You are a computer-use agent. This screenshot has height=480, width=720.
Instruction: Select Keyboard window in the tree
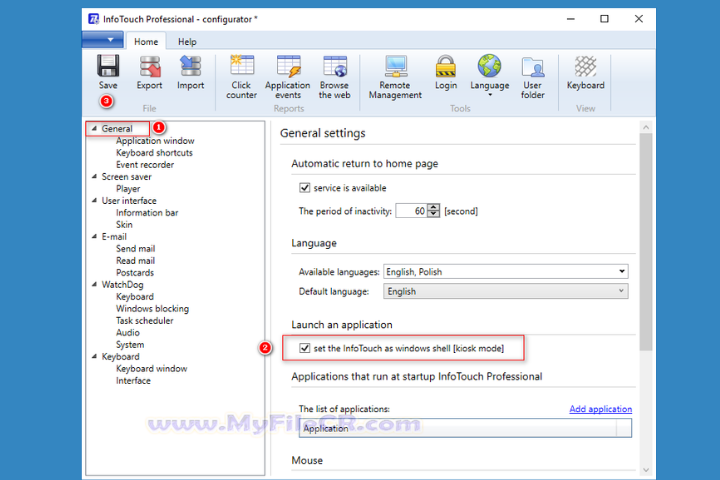pyautogui.click(x=152, y=368)
